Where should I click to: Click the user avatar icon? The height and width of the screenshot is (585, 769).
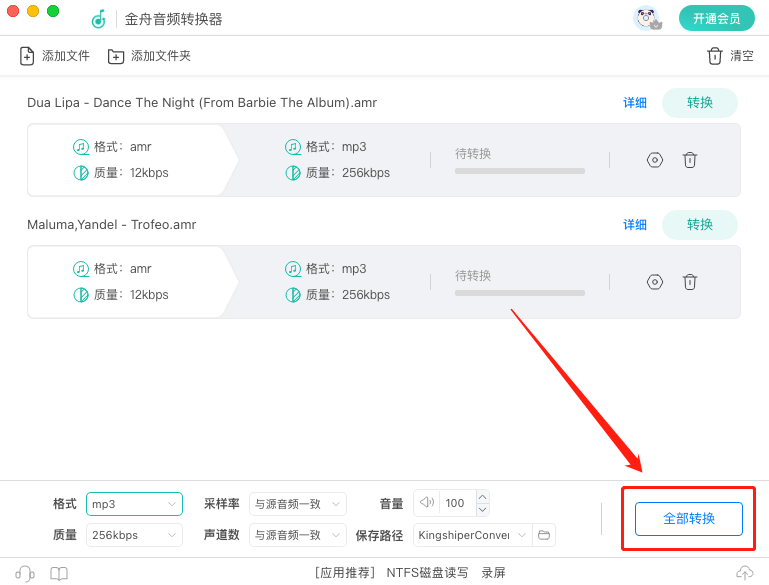tap(646, 19)
